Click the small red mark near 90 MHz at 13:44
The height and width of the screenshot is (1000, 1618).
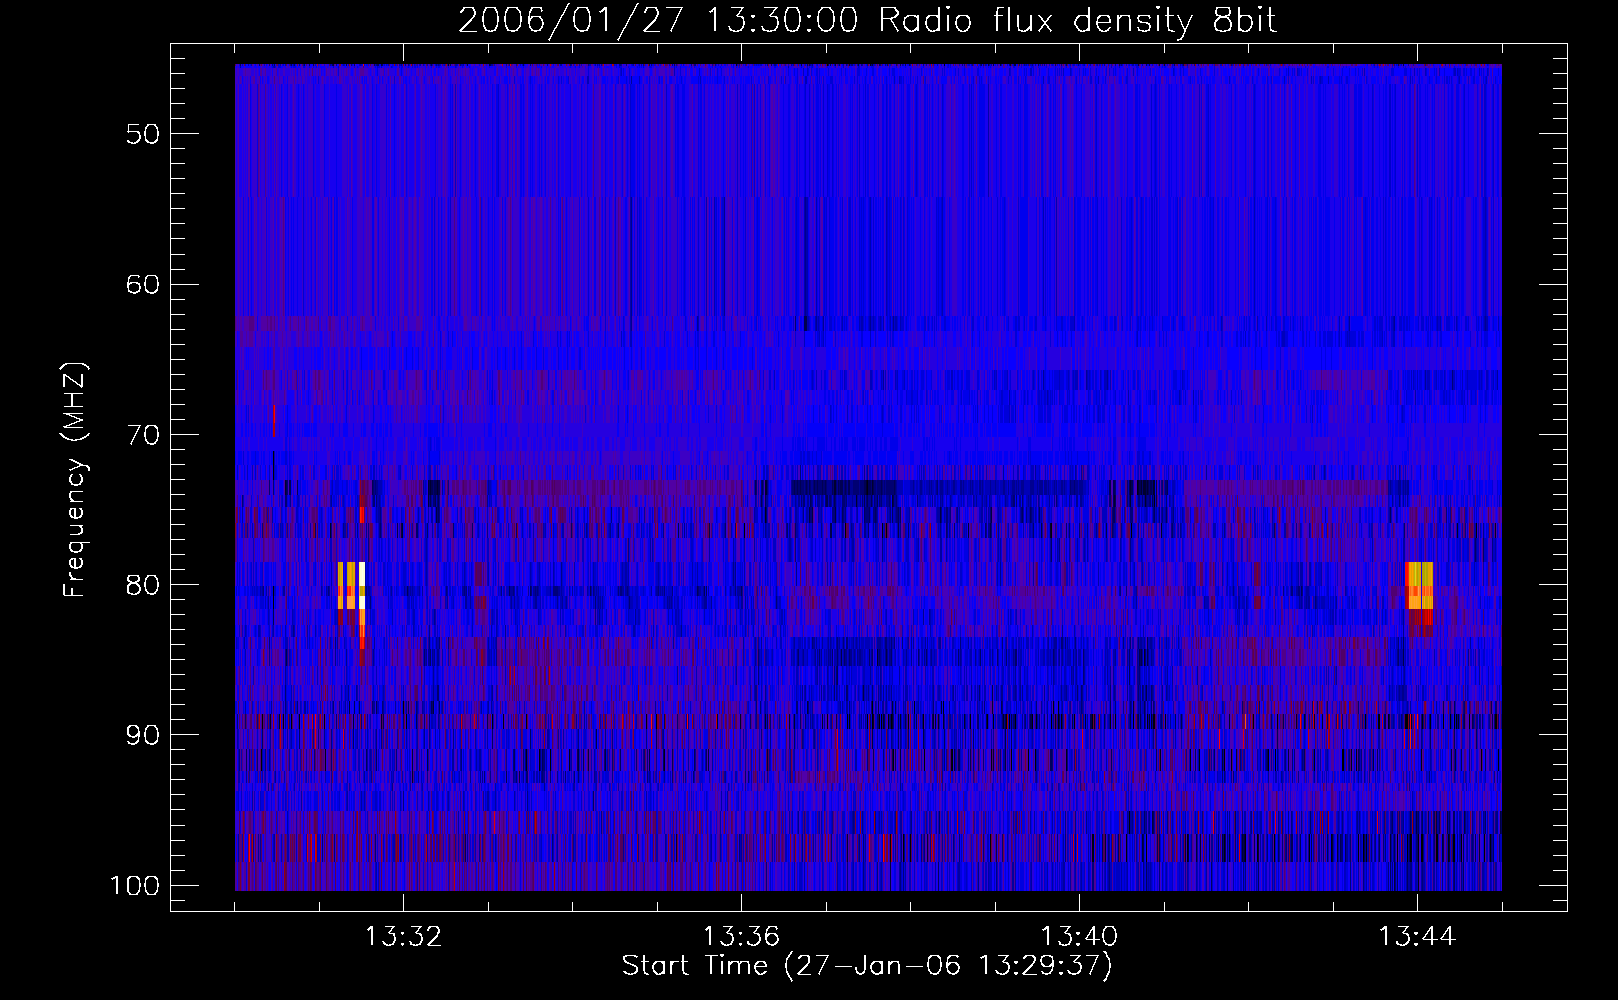coord(1410,731)
